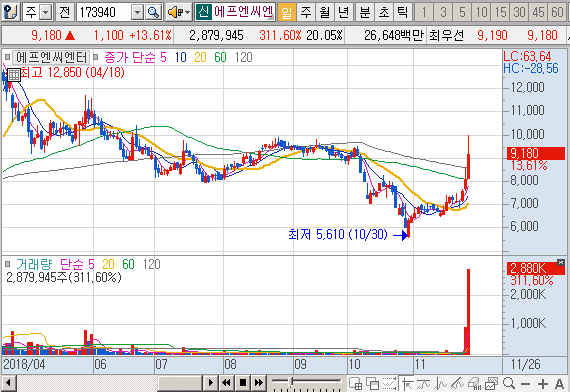Close the volume panel with x
Screen dimensions: 570x392
561,262
